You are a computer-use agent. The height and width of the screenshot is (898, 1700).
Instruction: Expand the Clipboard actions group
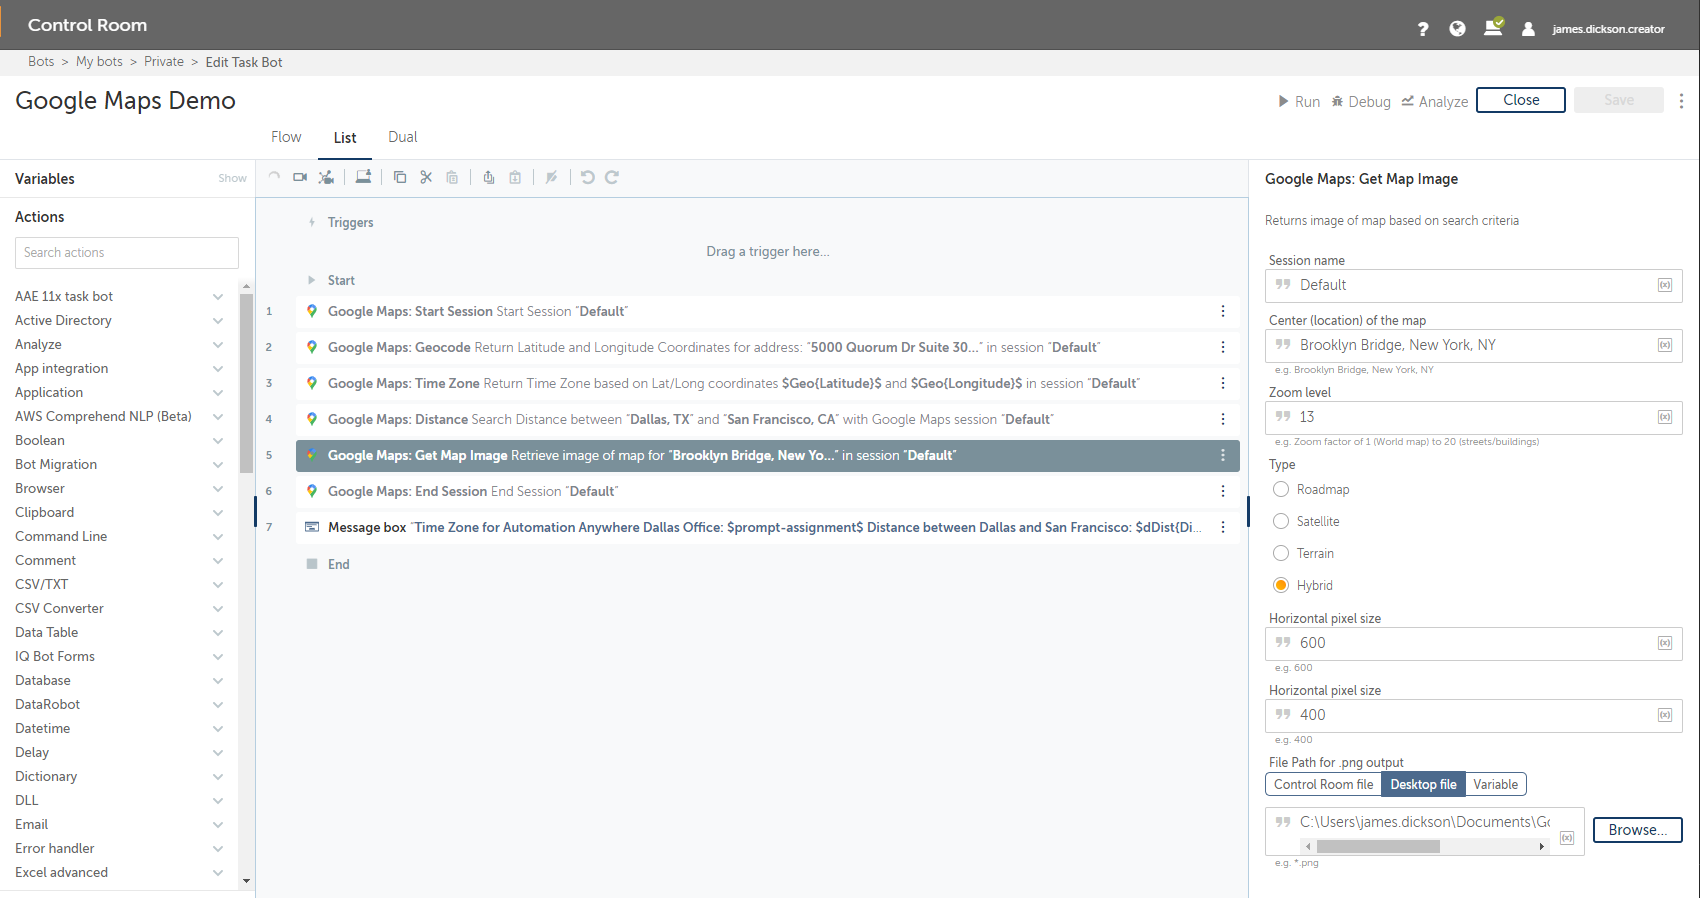click(218, 513)
